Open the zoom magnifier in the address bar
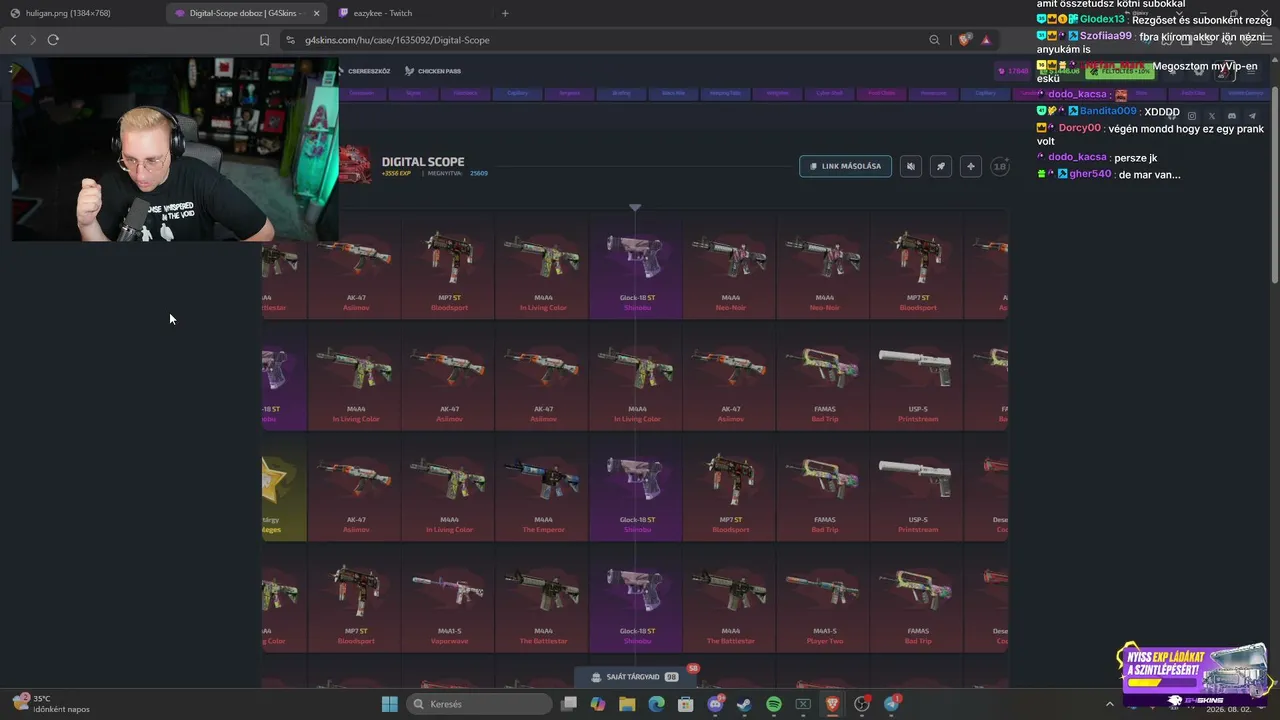 [934, 40]
